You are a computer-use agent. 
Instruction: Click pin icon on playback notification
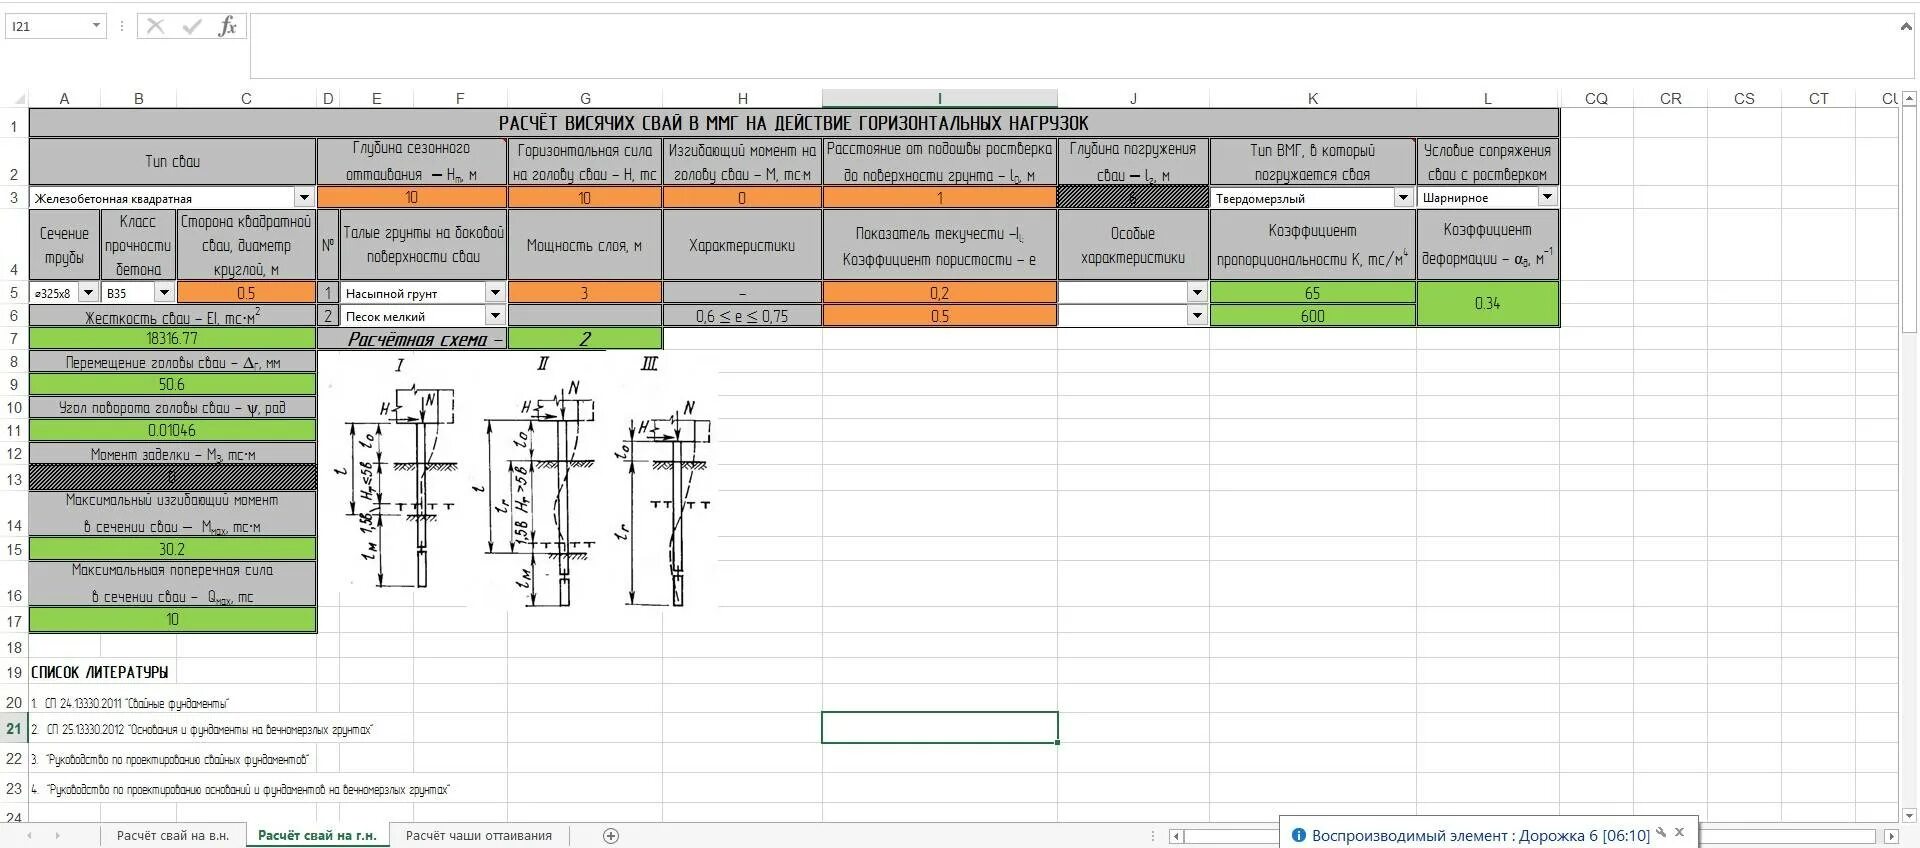click(x=1661, y=832)
